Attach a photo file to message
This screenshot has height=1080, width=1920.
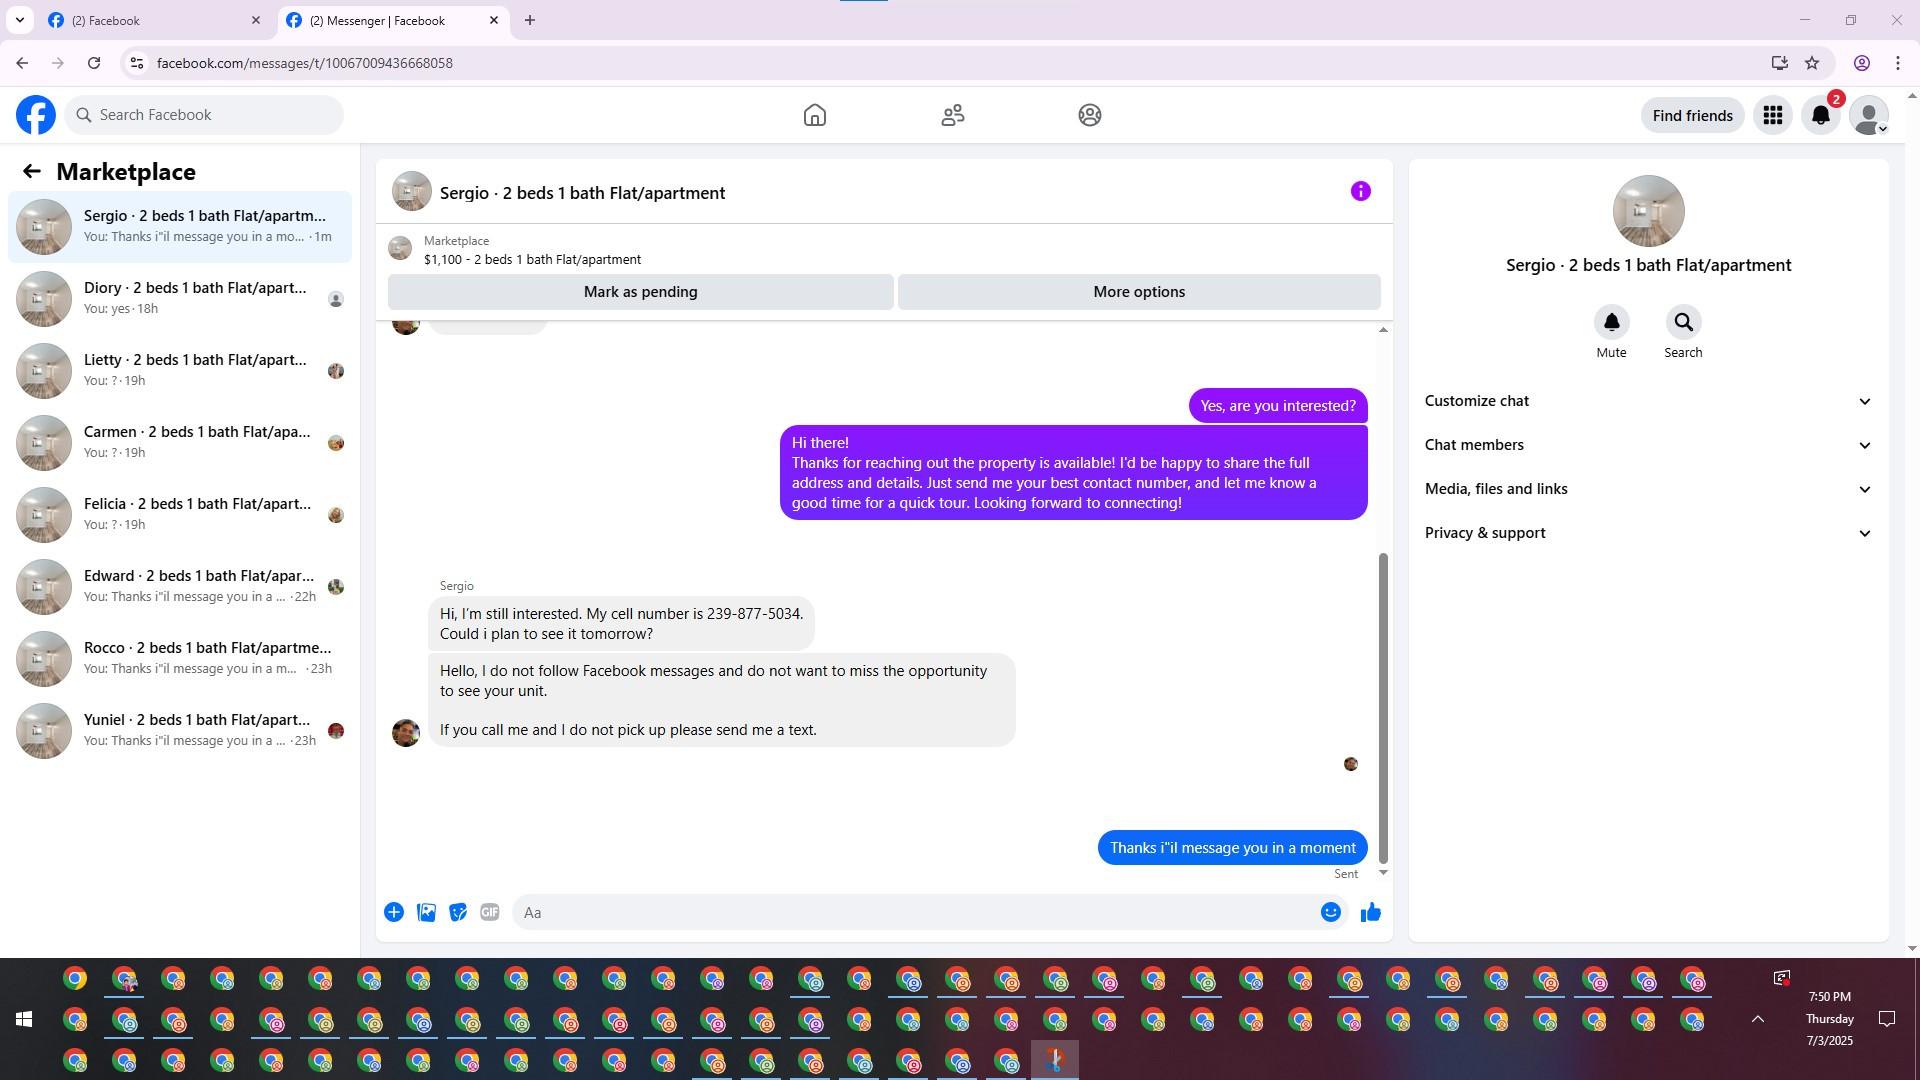[426, 912]
